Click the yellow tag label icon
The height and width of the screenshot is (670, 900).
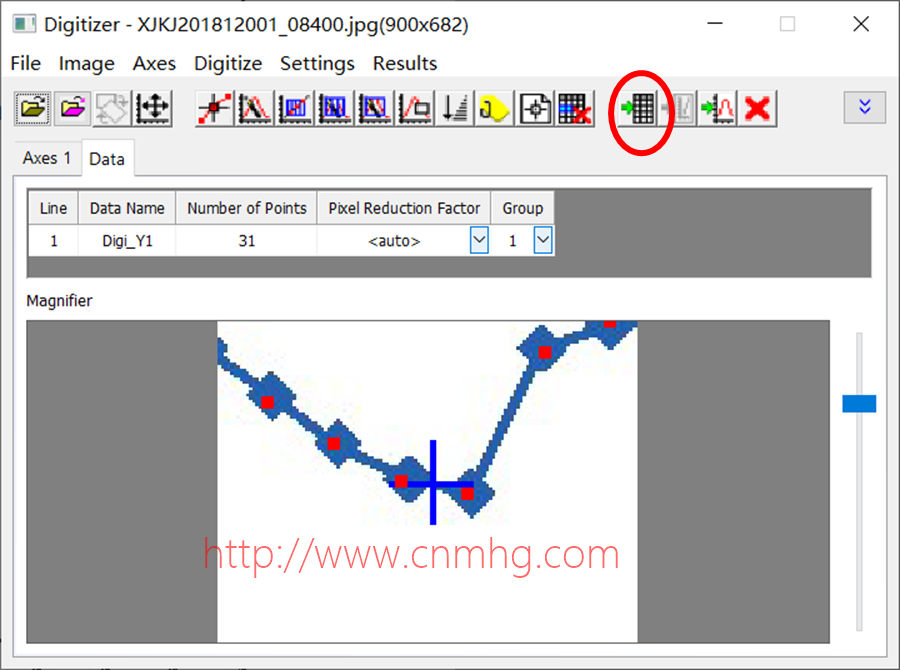[x=495, y=108]
